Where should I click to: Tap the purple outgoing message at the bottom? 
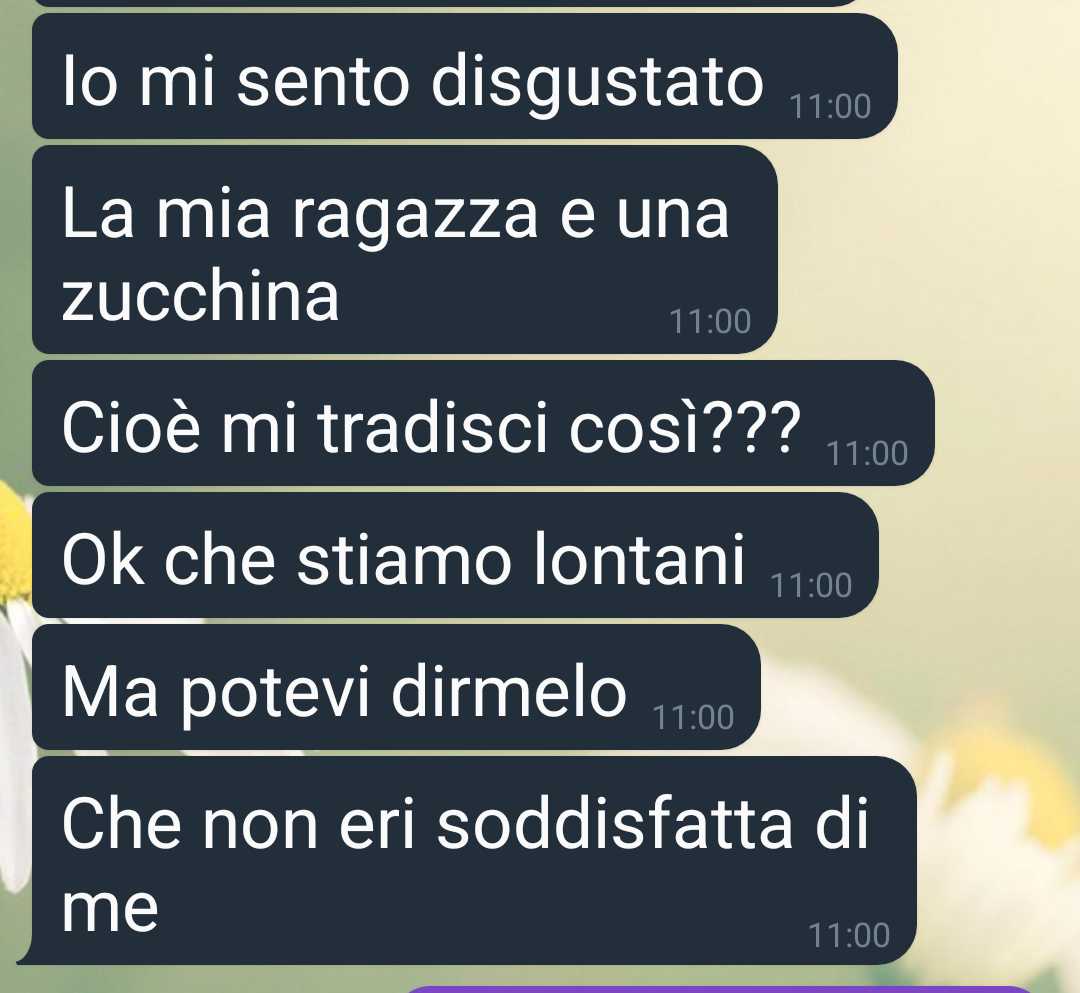[720, 990]
